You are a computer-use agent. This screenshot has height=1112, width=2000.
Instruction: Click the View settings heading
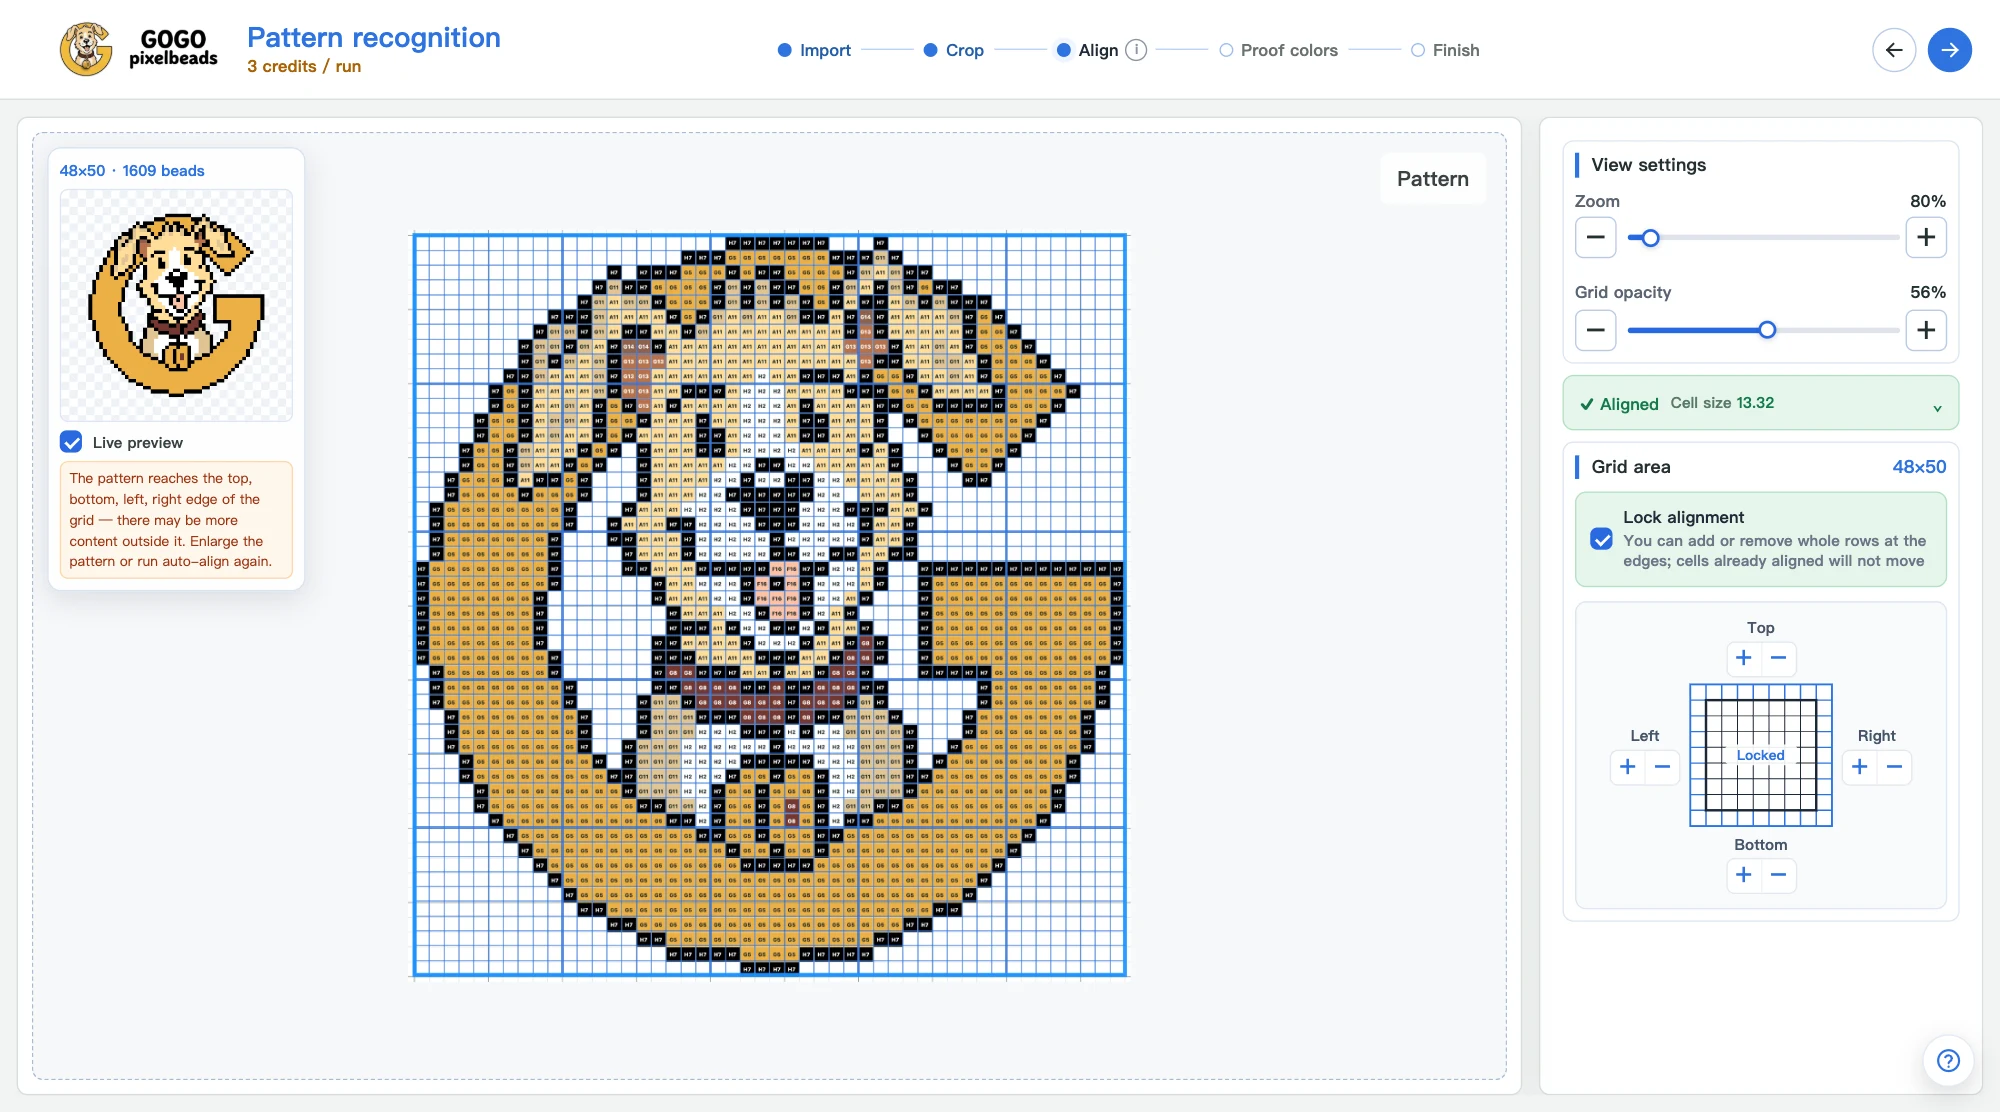[1648, 165]
